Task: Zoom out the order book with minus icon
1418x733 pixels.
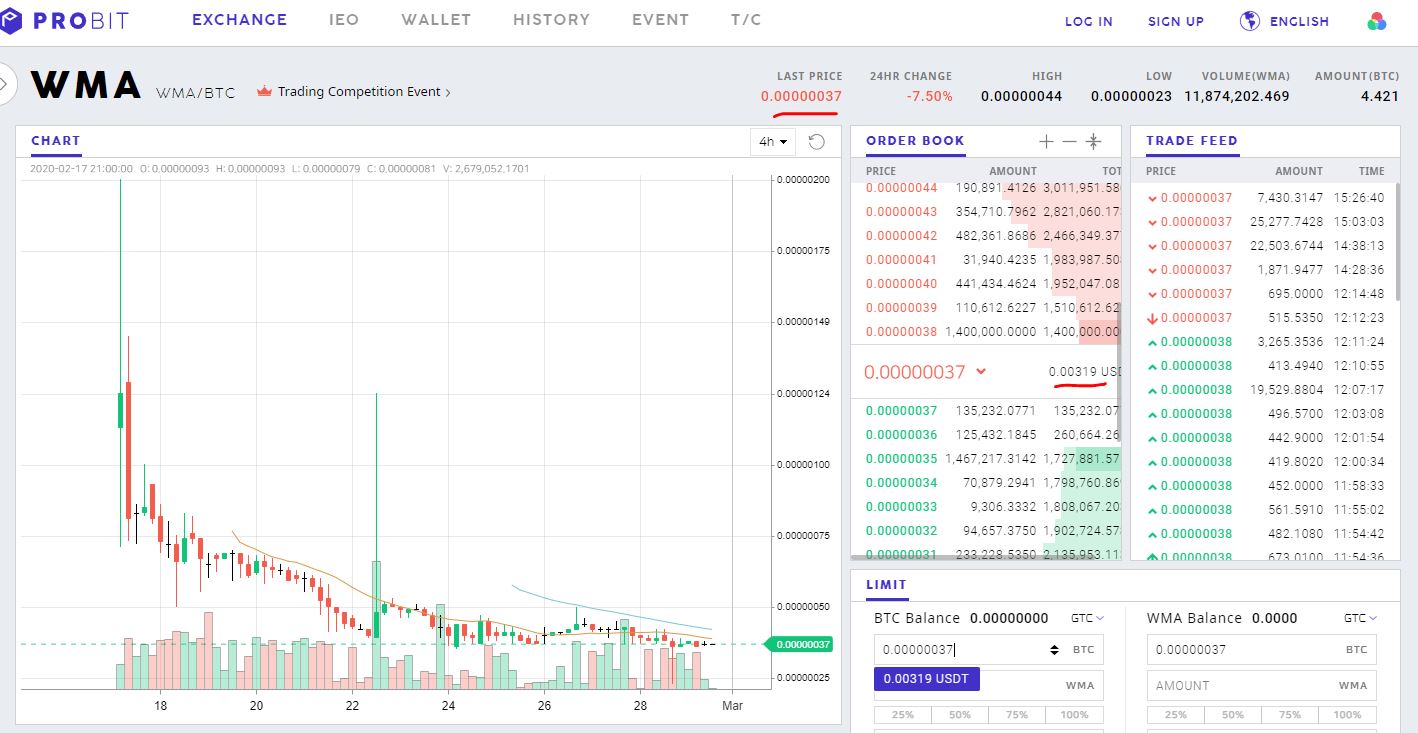Action: click(x=1068, y=141)
